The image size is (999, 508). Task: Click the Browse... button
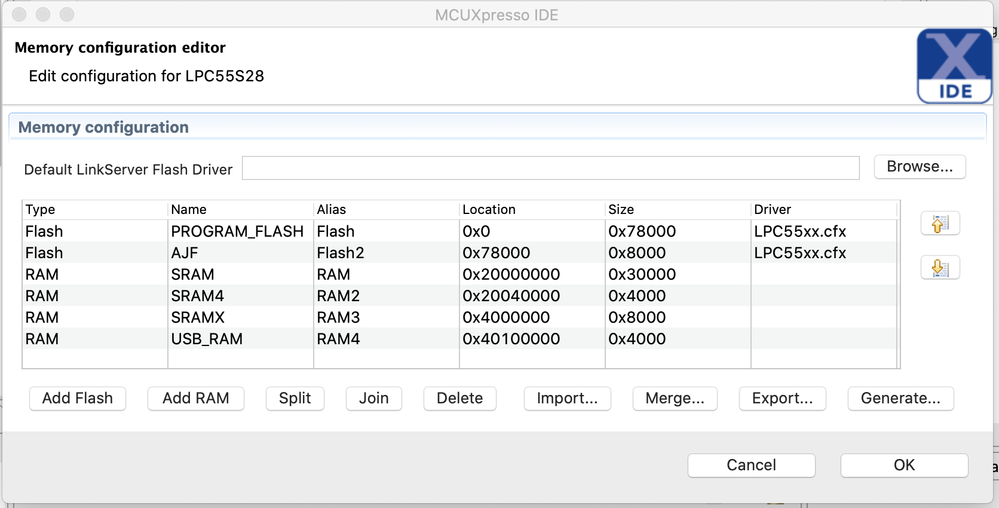[919, 167]
